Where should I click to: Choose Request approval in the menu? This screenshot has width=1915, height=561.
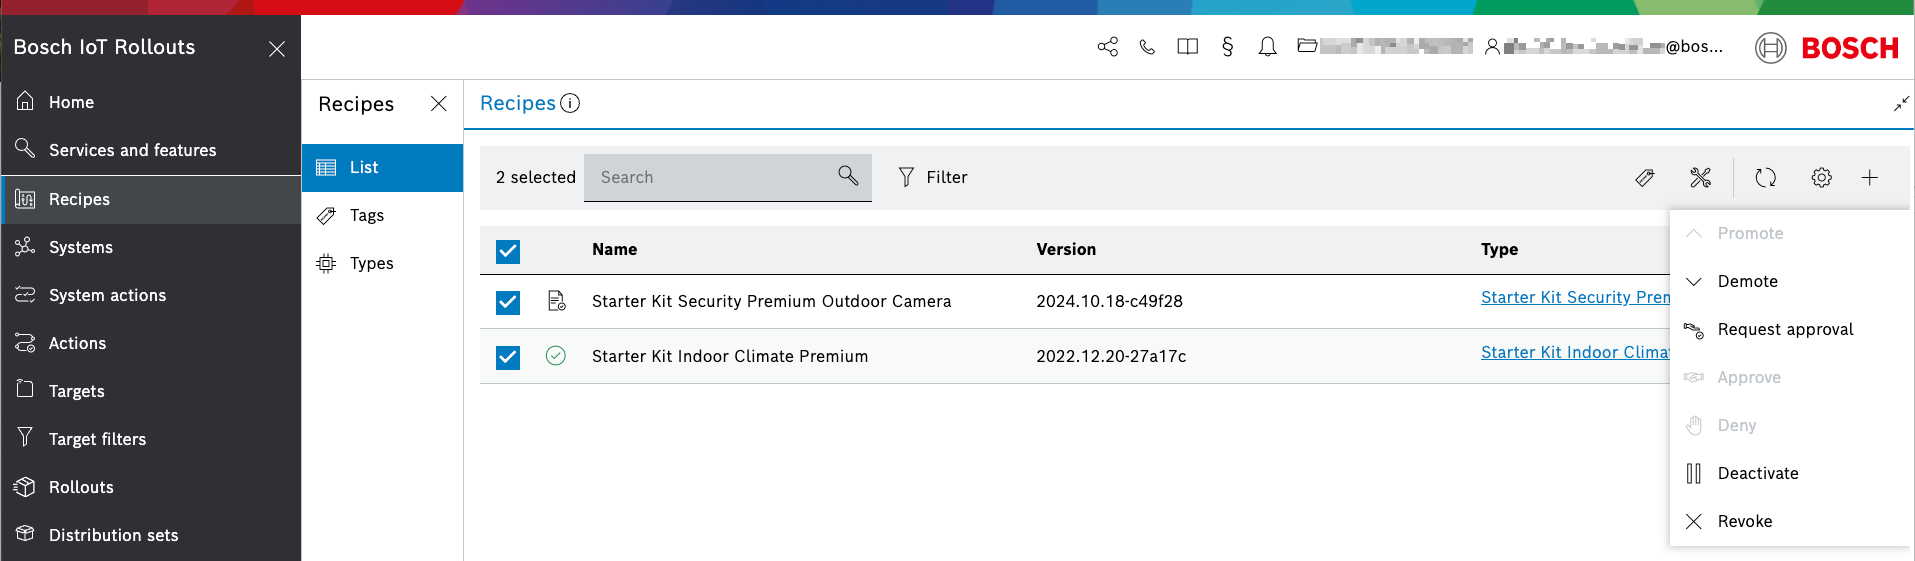click(x=1785, y=330)
